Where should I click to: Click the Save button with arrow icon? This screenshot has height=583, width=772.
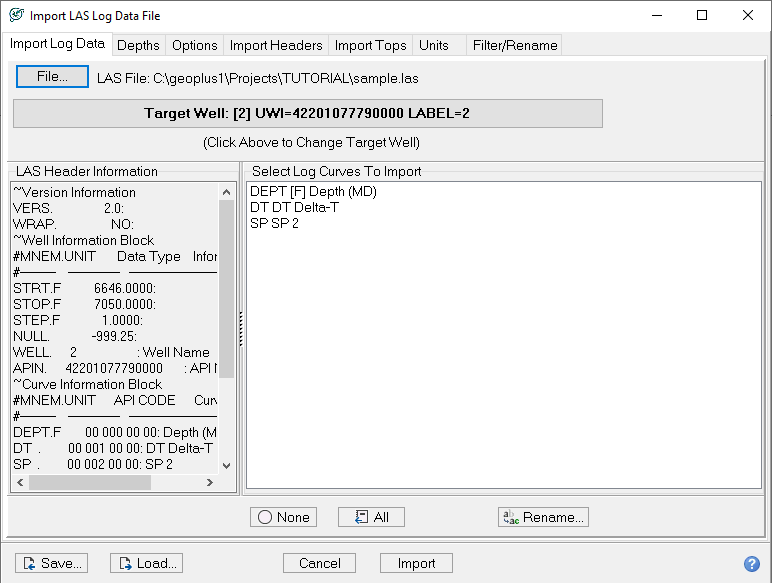pos(51,563)
